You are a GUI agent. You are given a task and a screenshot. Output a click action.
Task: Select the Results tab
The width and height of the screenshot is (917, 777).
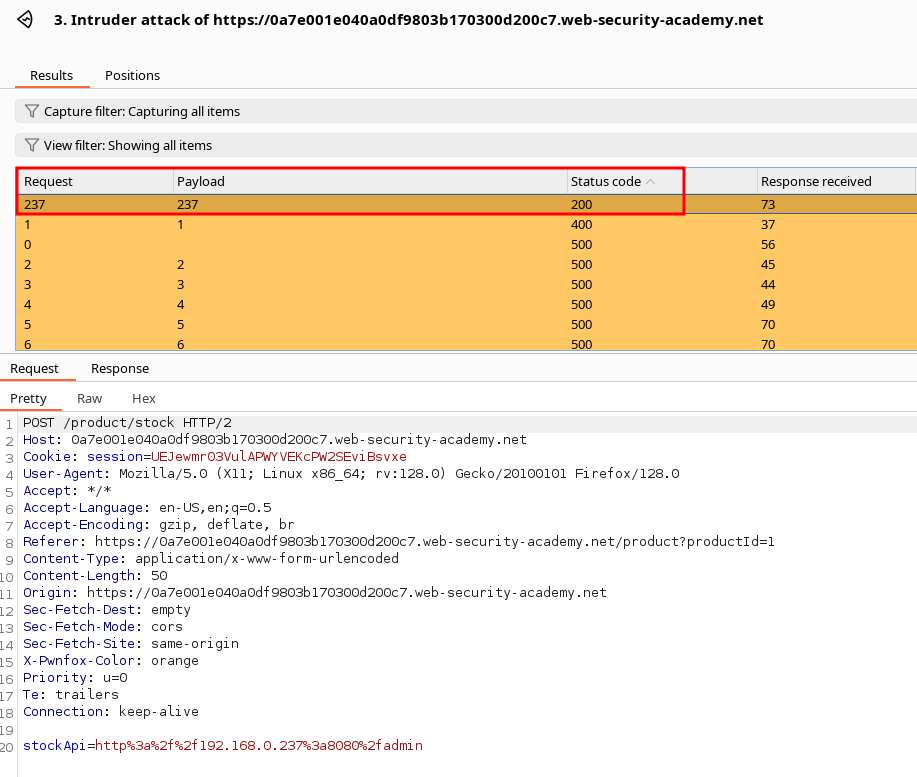(51, 75)
